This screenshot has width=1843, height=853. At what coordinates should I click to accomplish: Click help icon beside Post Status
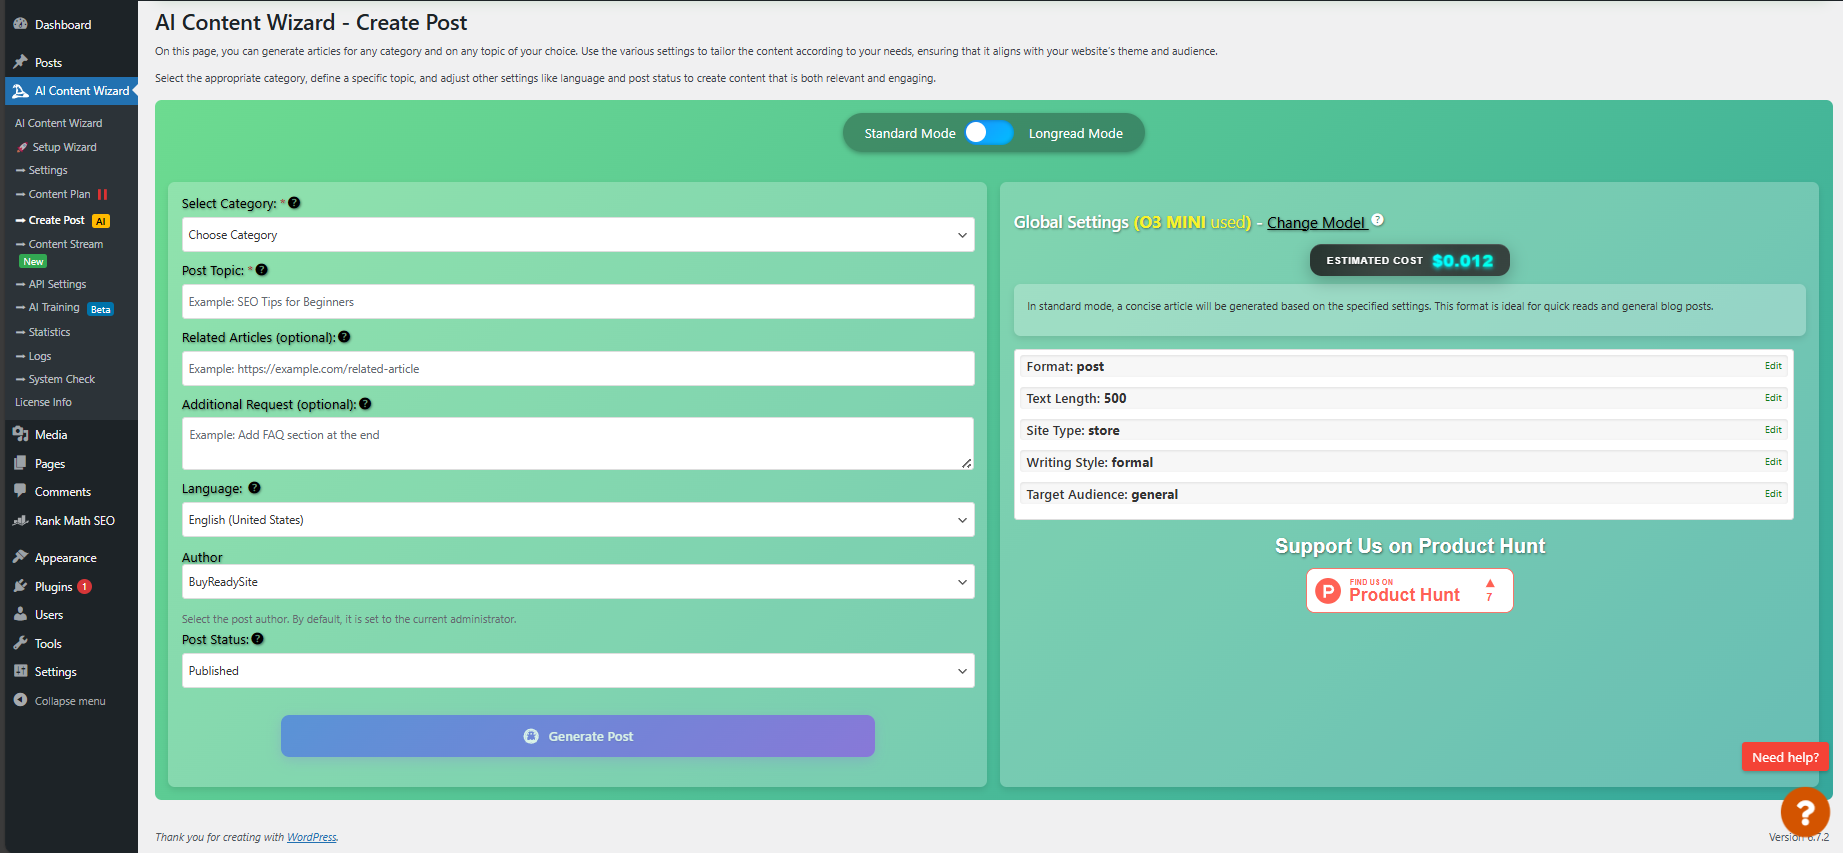(x=257, y=639)
